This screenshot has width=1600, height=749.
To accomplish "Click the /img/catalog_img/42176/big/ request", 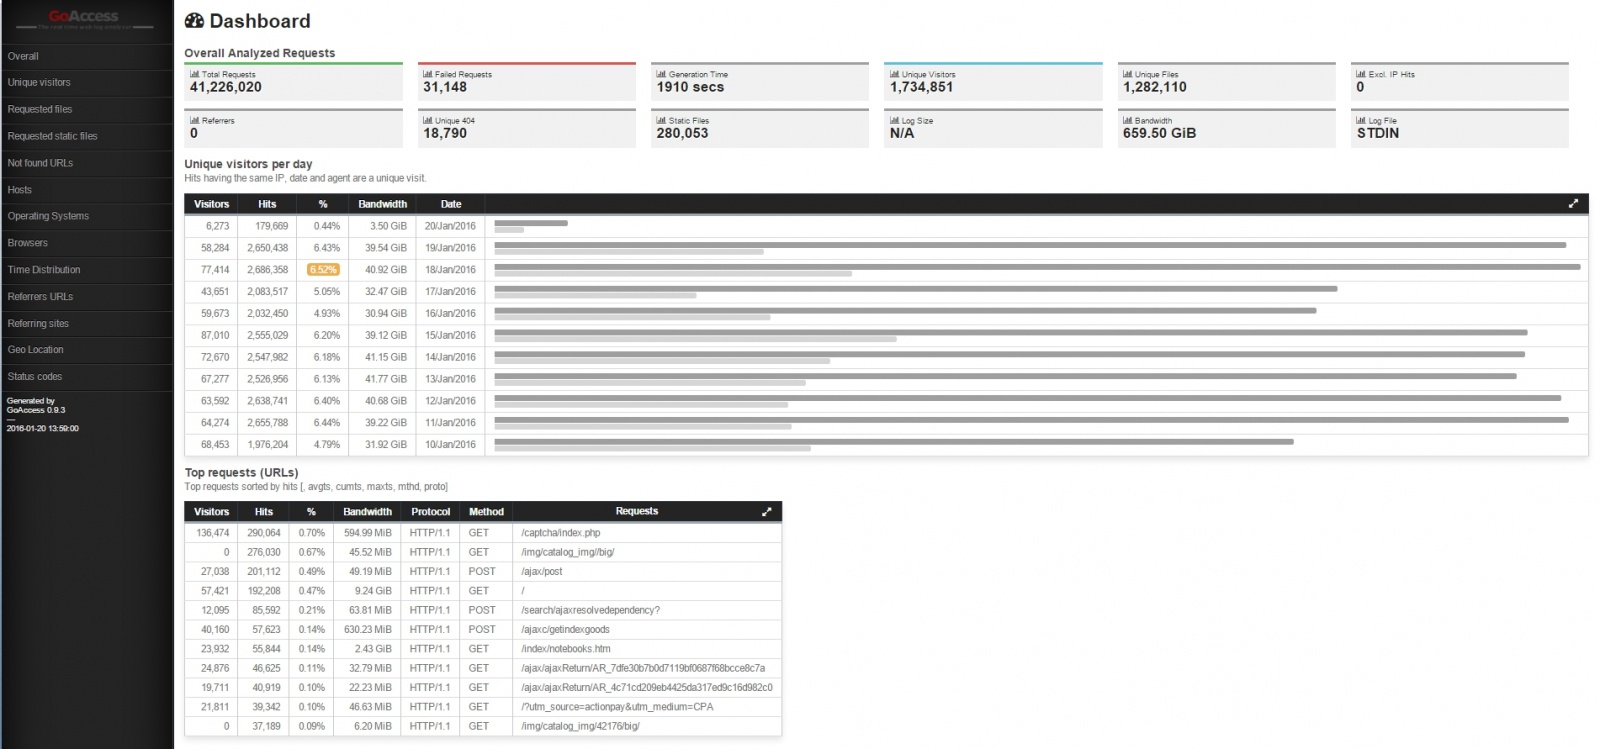I will [x=580, y=726].
